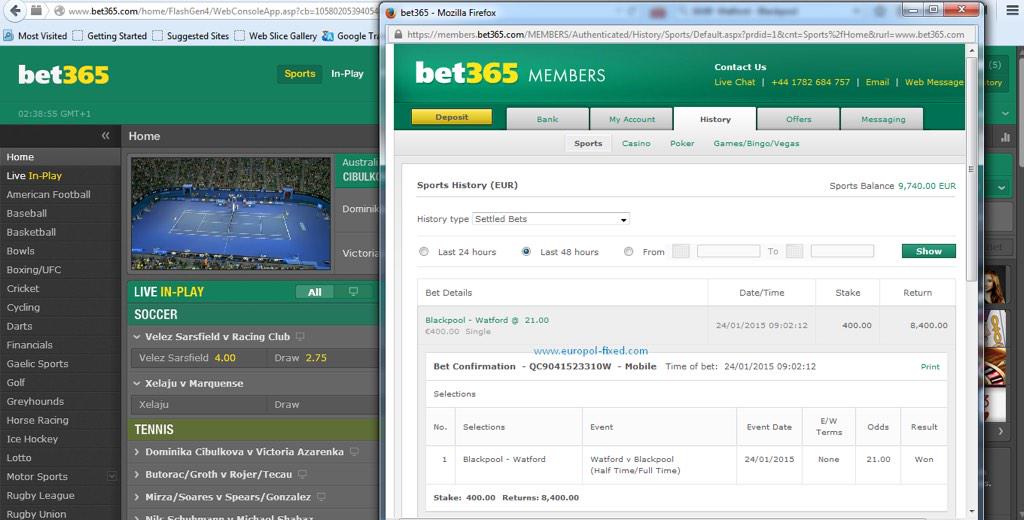This screenshot has height=520, width=1024.
Task: Click Firefox icon in popup title bar
Action: [391, 12]
